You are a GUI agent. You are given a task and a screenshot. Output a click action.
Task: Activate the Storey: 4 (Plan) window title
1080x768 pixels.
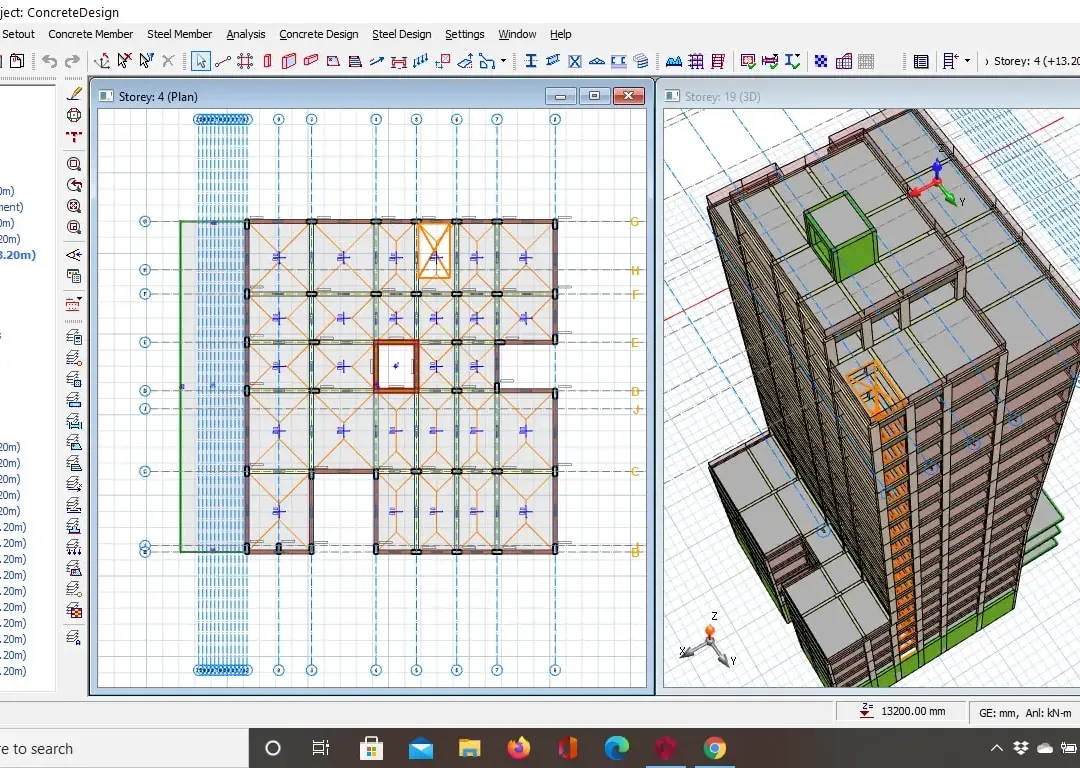[x=158, y=96]
